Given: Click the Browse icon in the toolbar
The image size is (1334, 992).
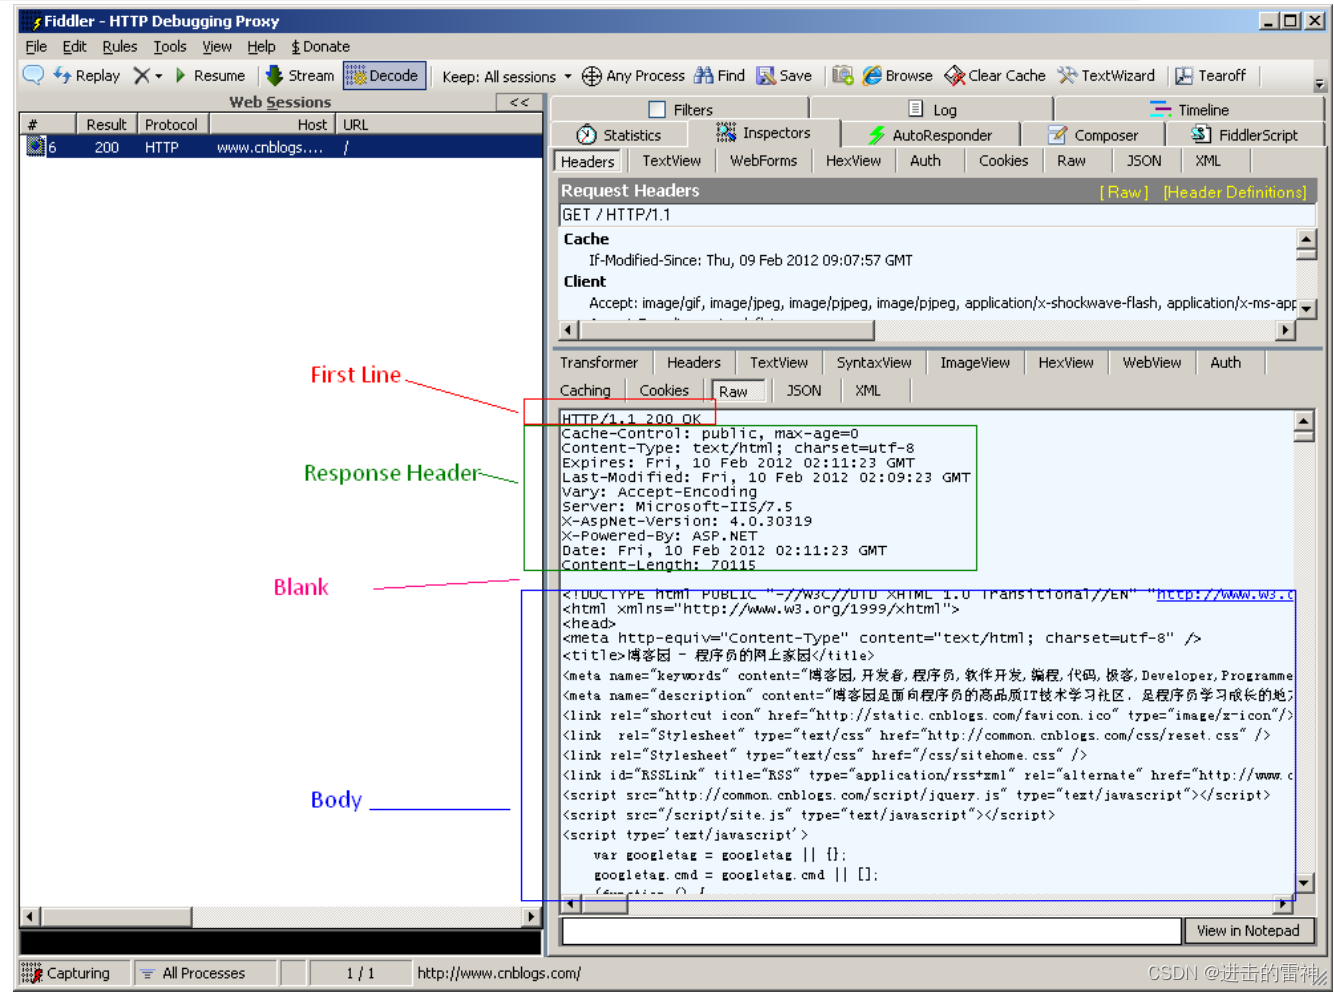Looking at the screenshot, I should tap(898, 75).
